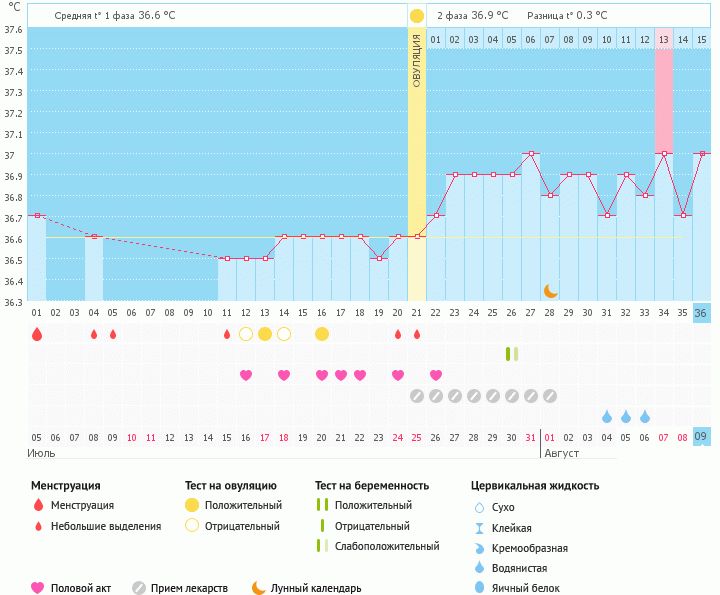The width and height of the screenshot is (720, 595).
Task: Click the yellow circle above the ovulation column
Action: tap(417, 16)
